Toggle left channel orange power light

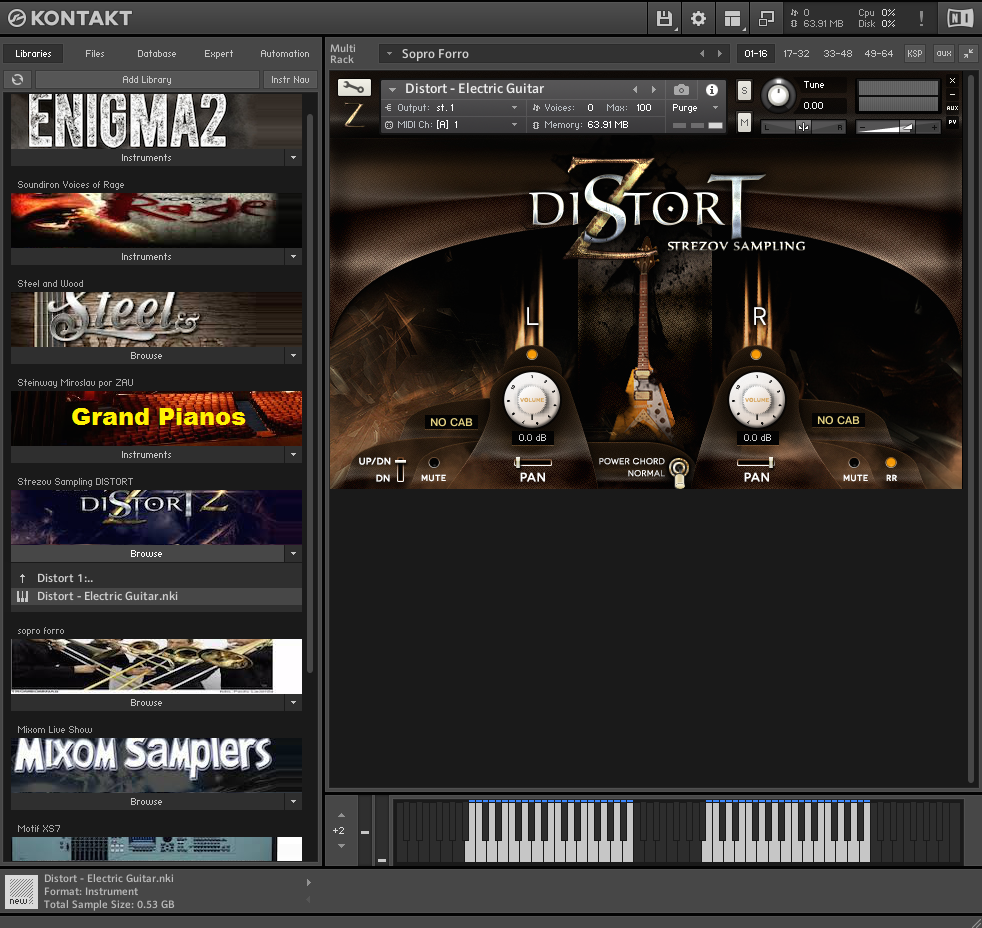tap(532, 354)
